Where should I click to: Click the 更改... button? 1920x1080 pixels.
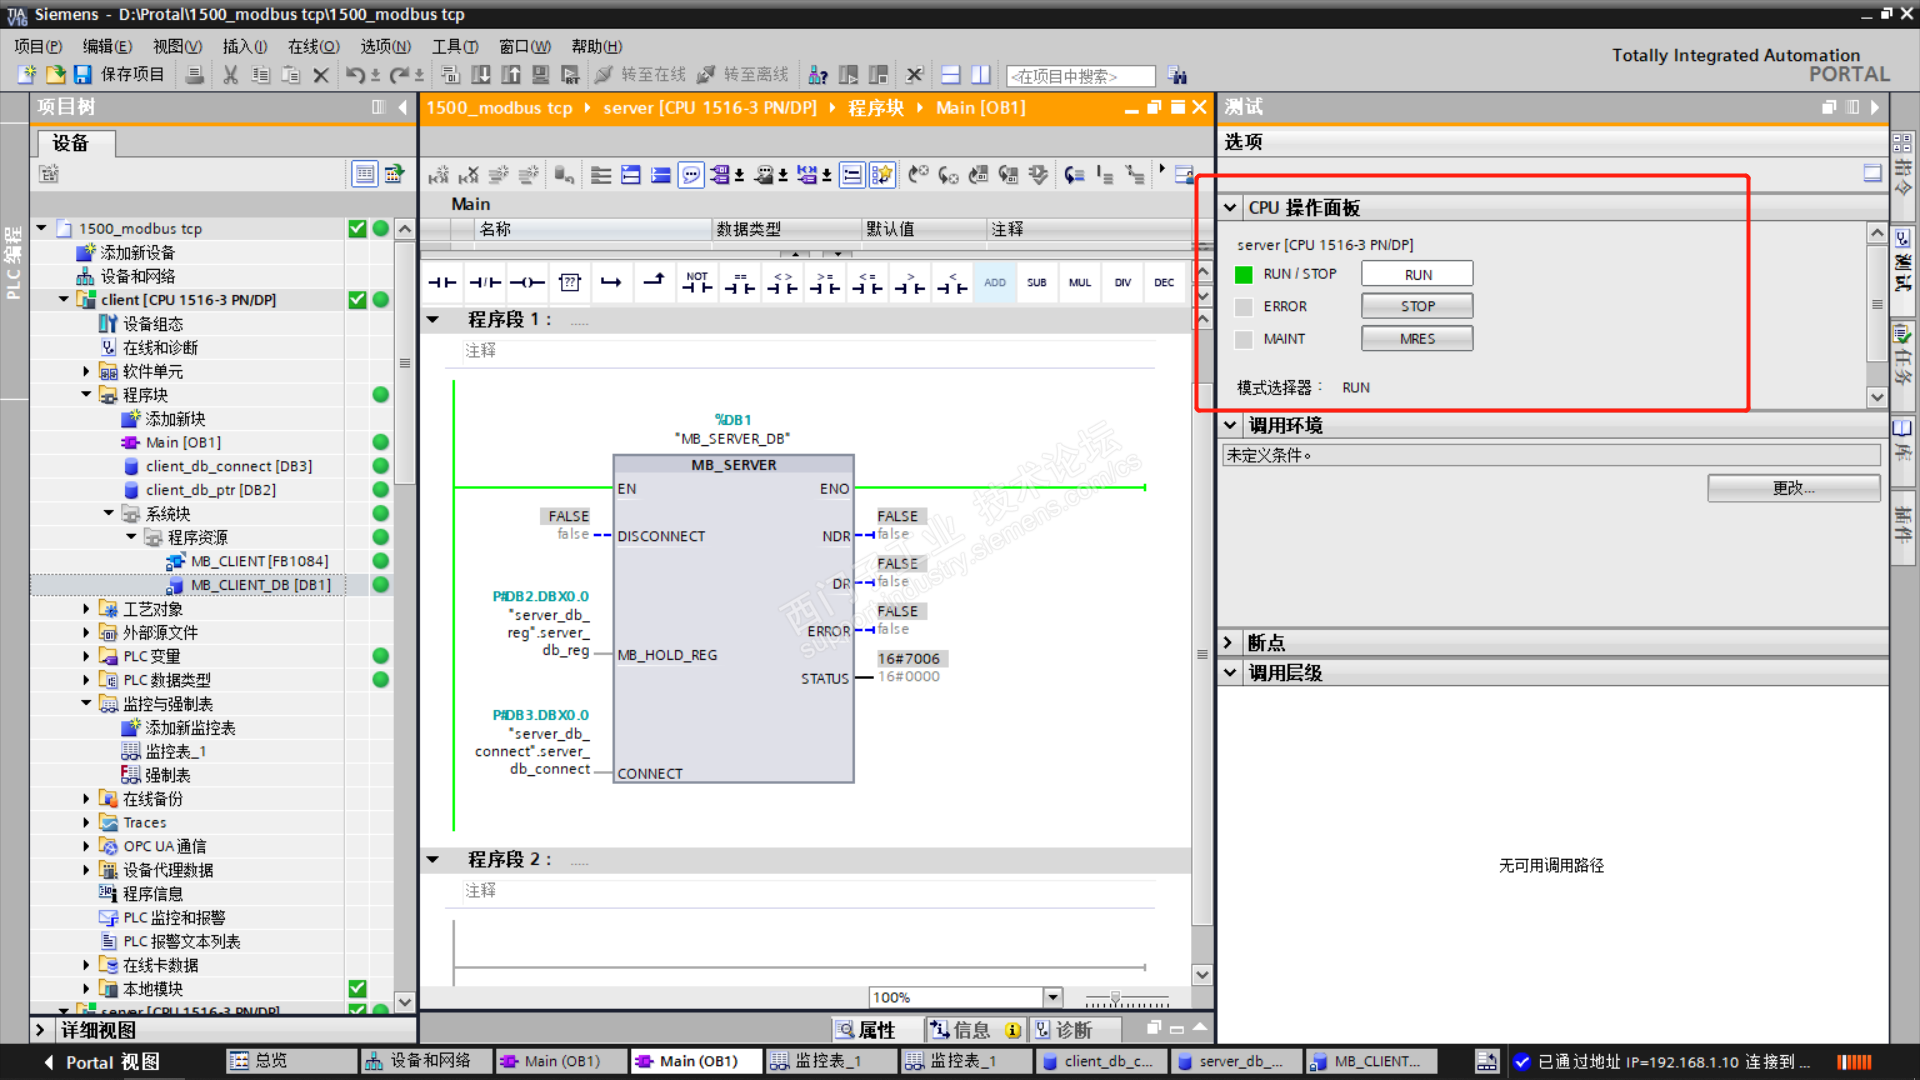click(x=1793, y=488)
